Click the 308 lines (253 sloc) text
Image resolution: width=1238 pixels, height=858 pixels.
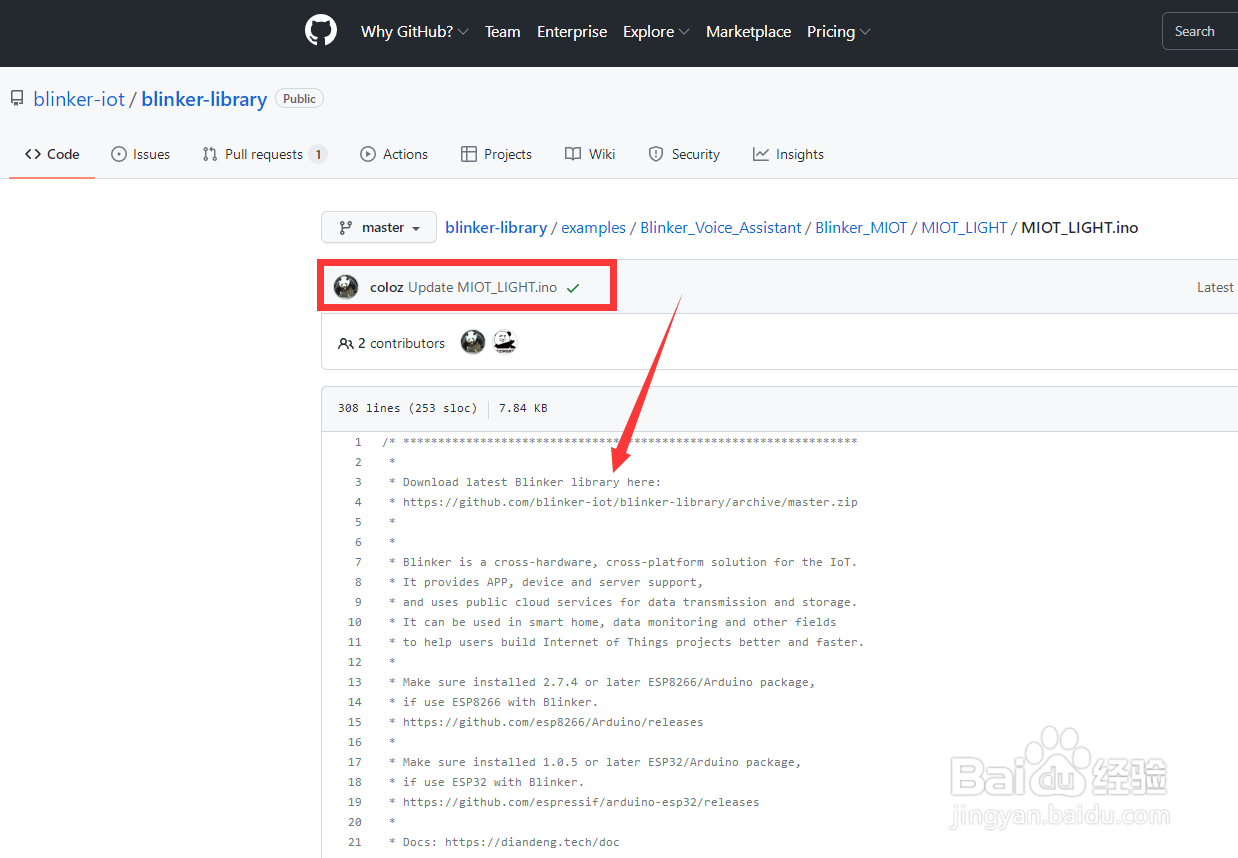point(406,408)
